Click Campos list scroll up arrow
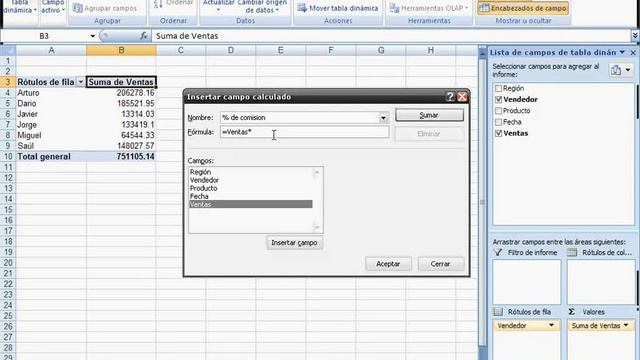 [x=317, y=173]
